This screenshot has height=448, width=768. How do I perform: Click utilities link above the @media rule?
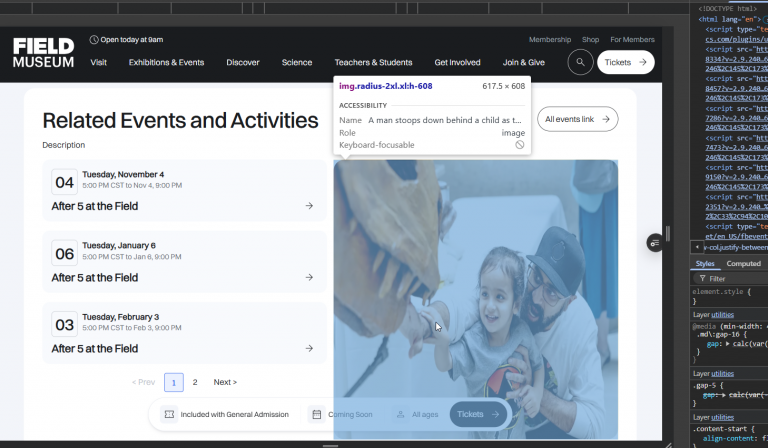(722, 314)
